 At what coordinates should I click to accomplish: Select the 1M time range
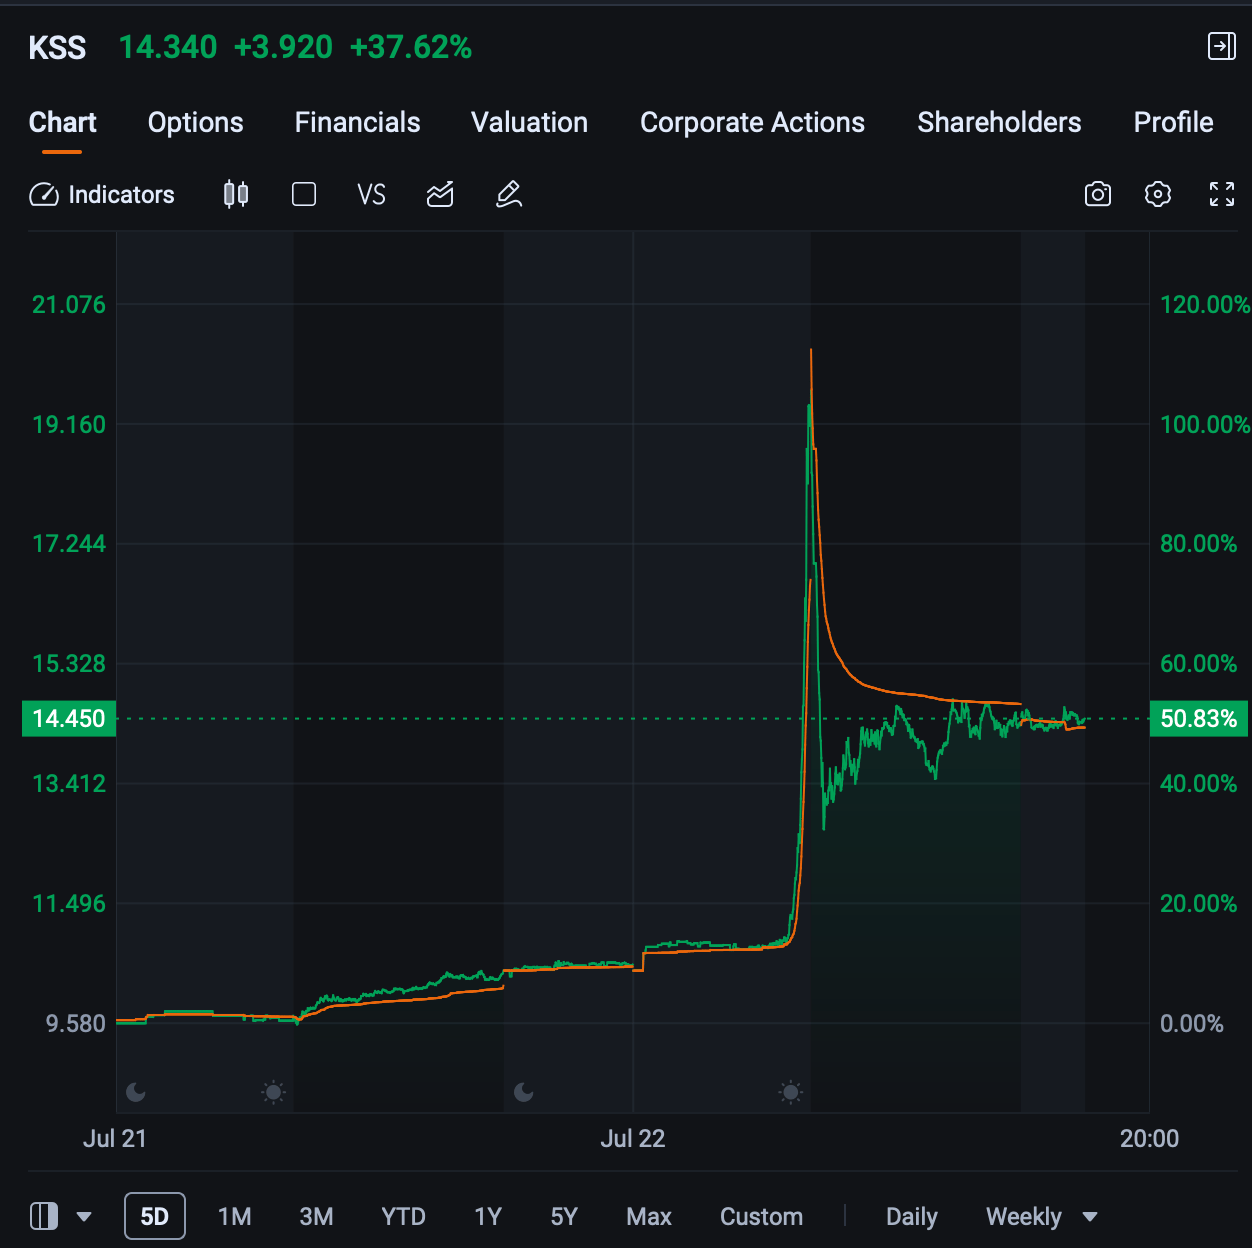(235, 1216)
